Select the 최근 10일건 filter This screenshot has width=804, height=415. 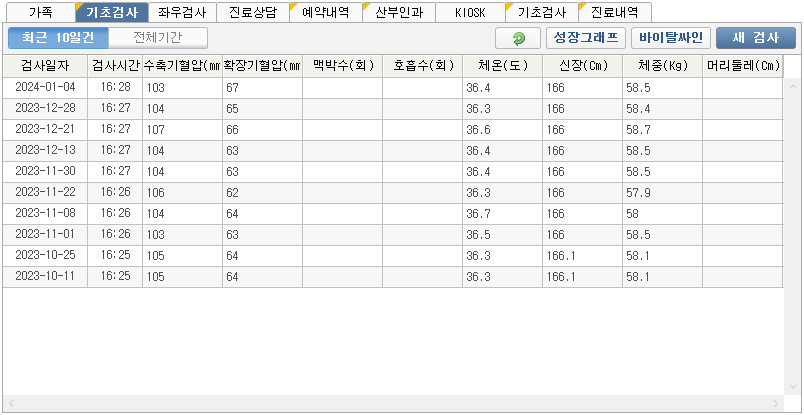(57, 38)
